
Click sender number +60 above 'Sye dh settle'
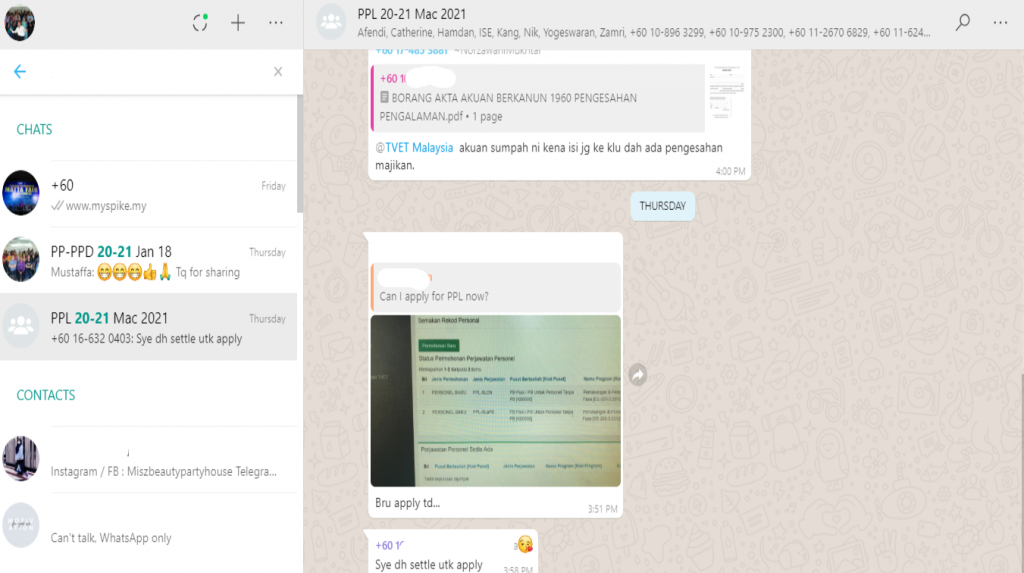pyautogui.click(x=390, y=546)
